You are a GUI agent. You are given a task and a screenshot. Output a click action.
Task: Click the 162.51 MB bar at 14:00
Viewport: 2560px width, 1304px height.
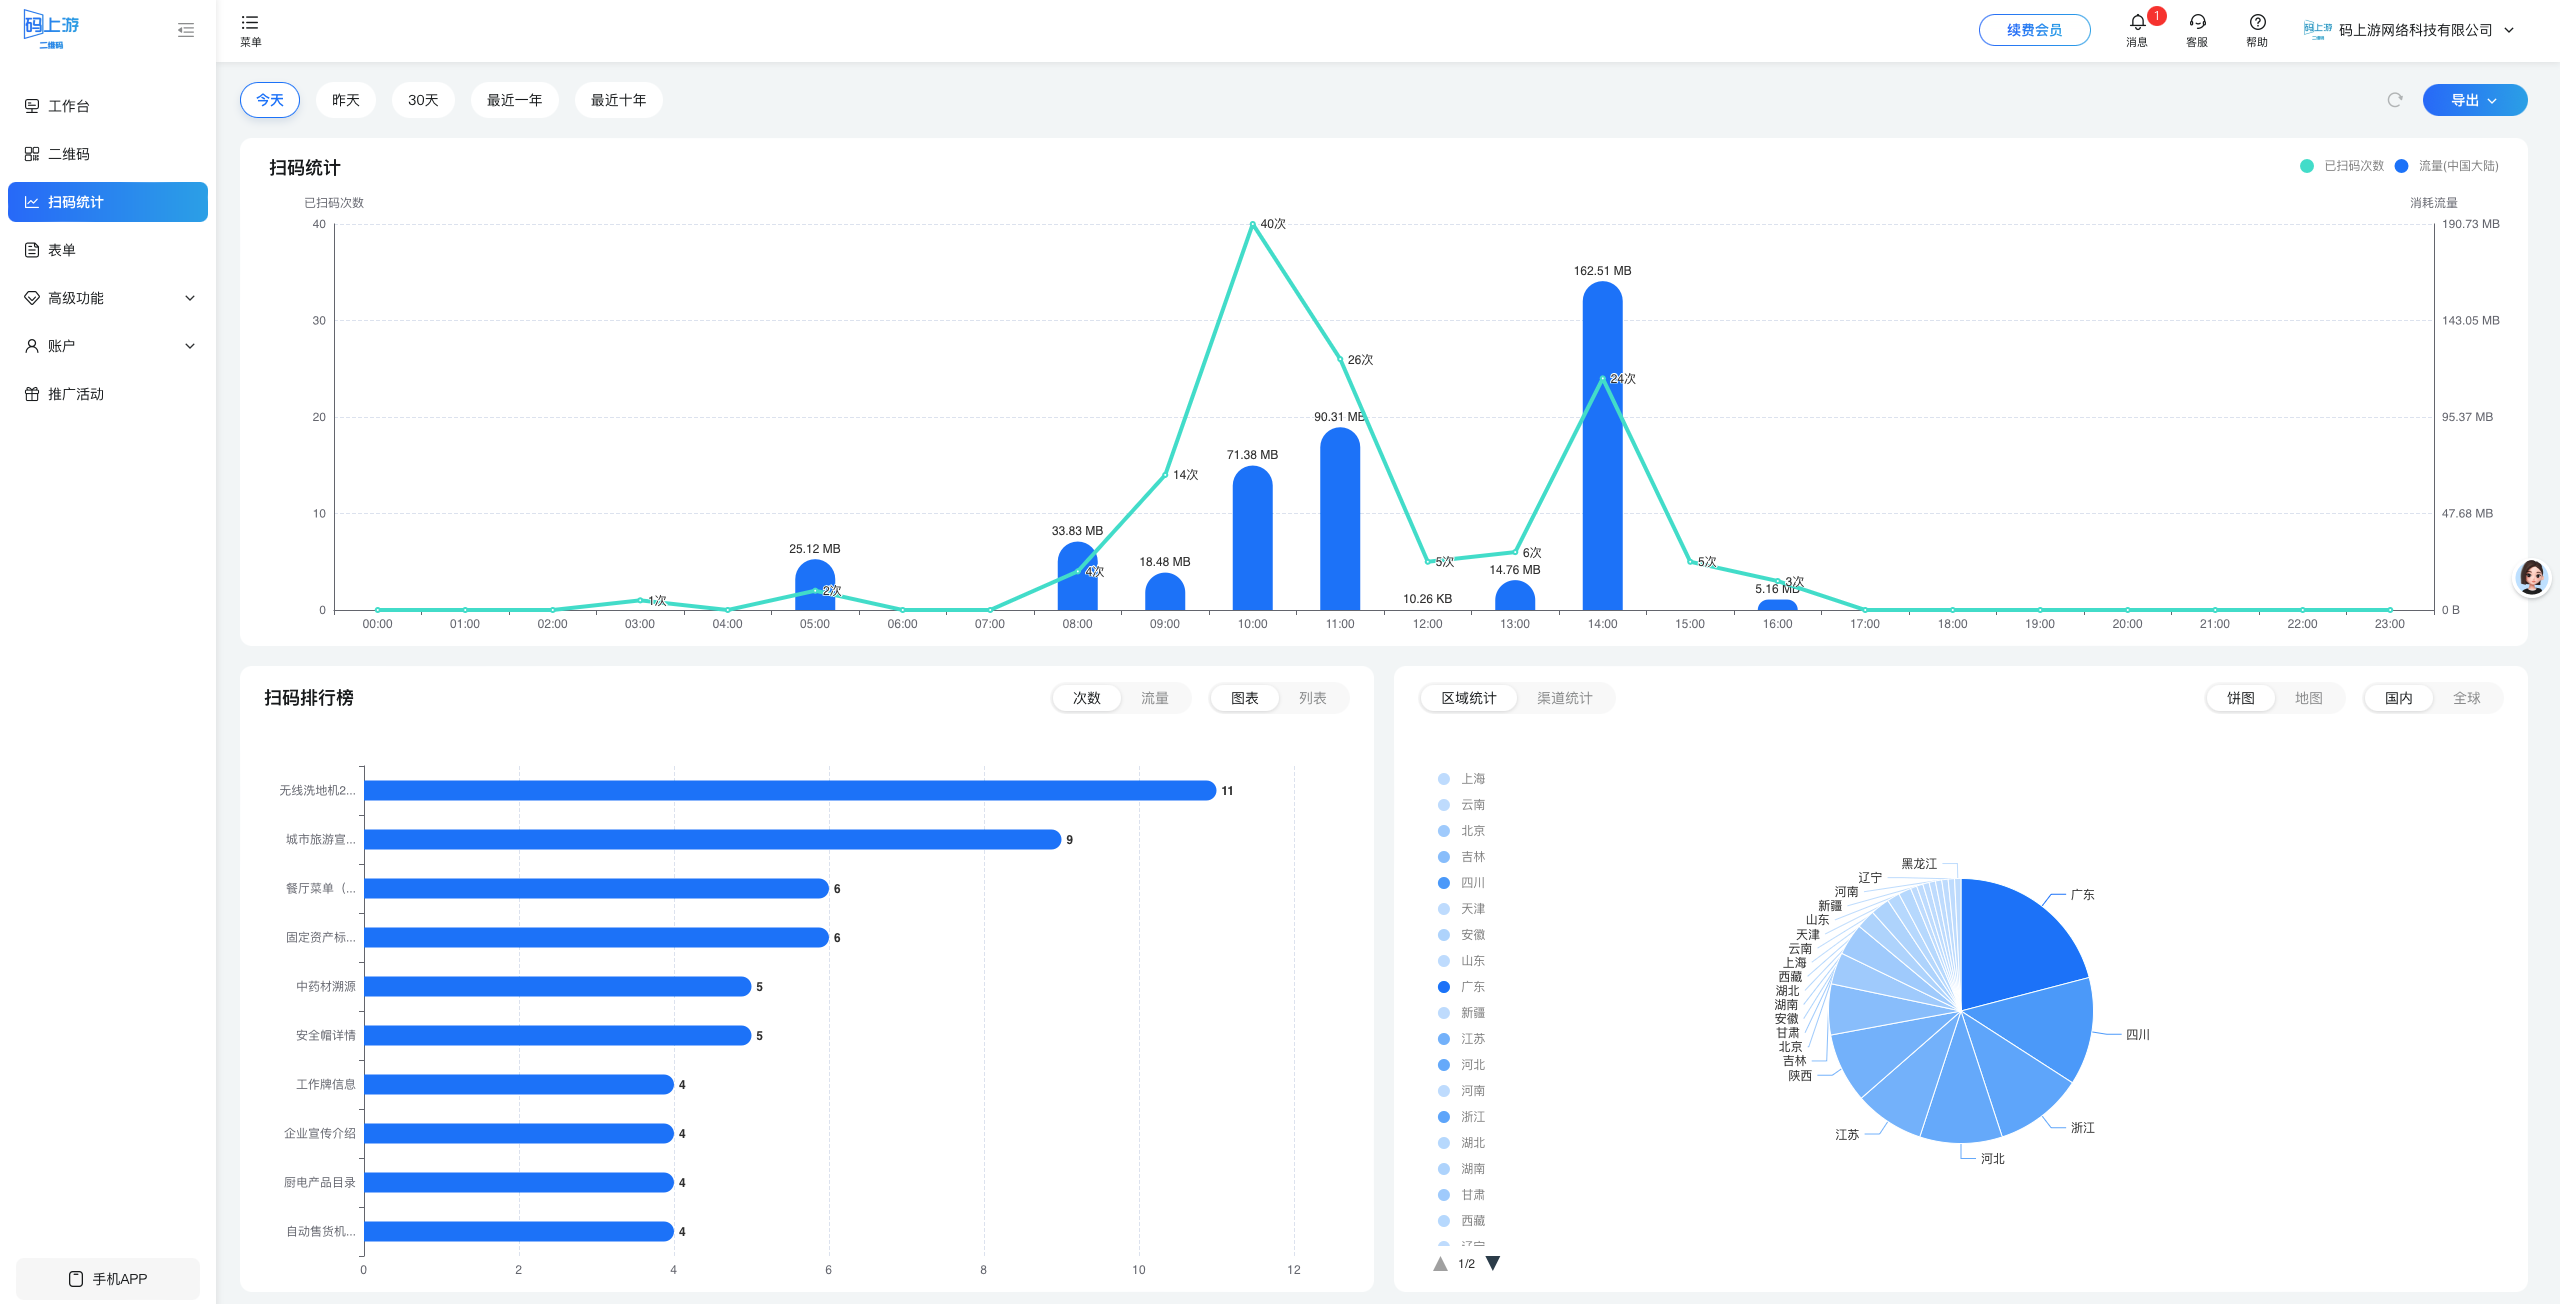tap(1602, 446)
